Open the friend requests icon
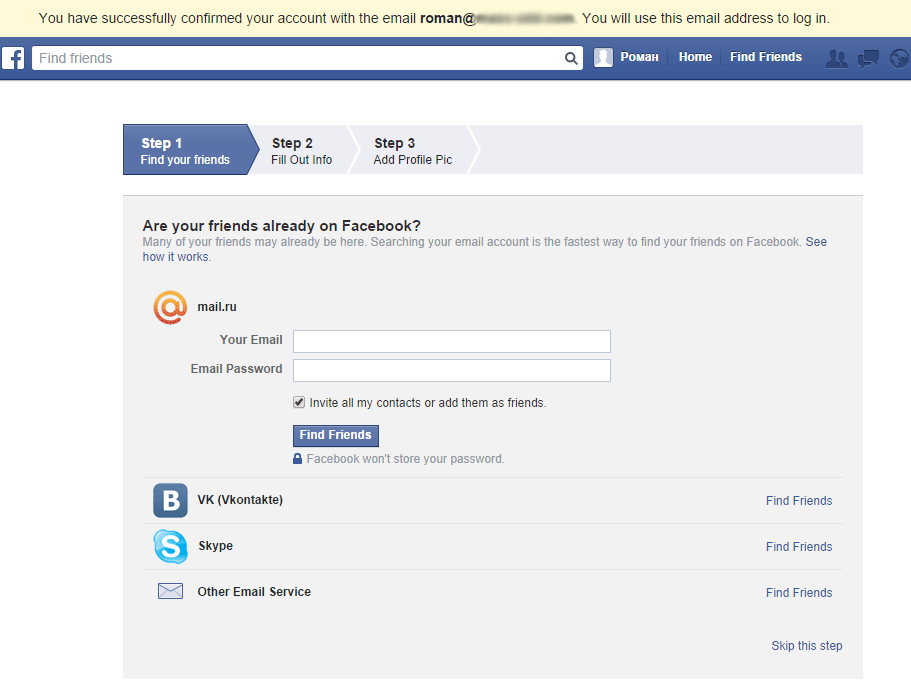Screen dimensions: 911x691 [x=836, y=58]
